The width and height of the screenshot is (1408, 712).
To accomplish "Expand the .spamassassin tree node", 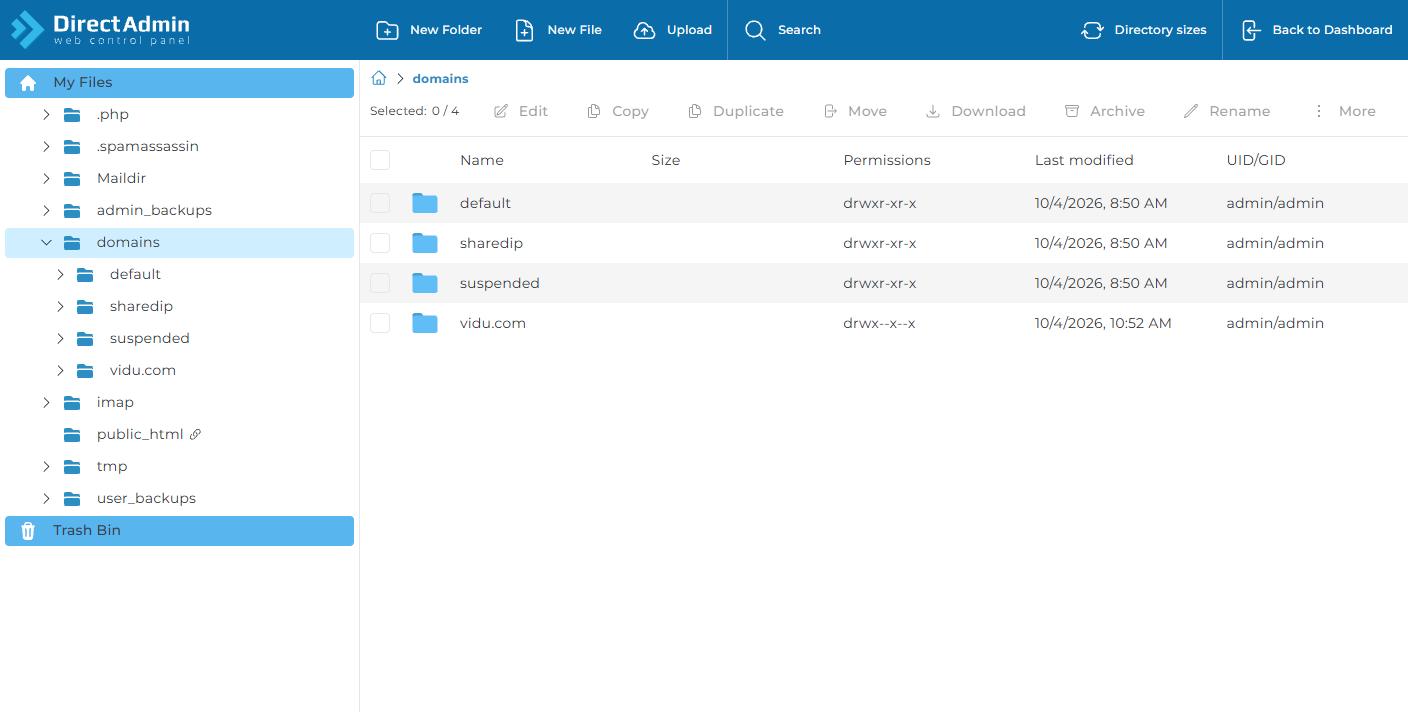I will coord(46,147).
